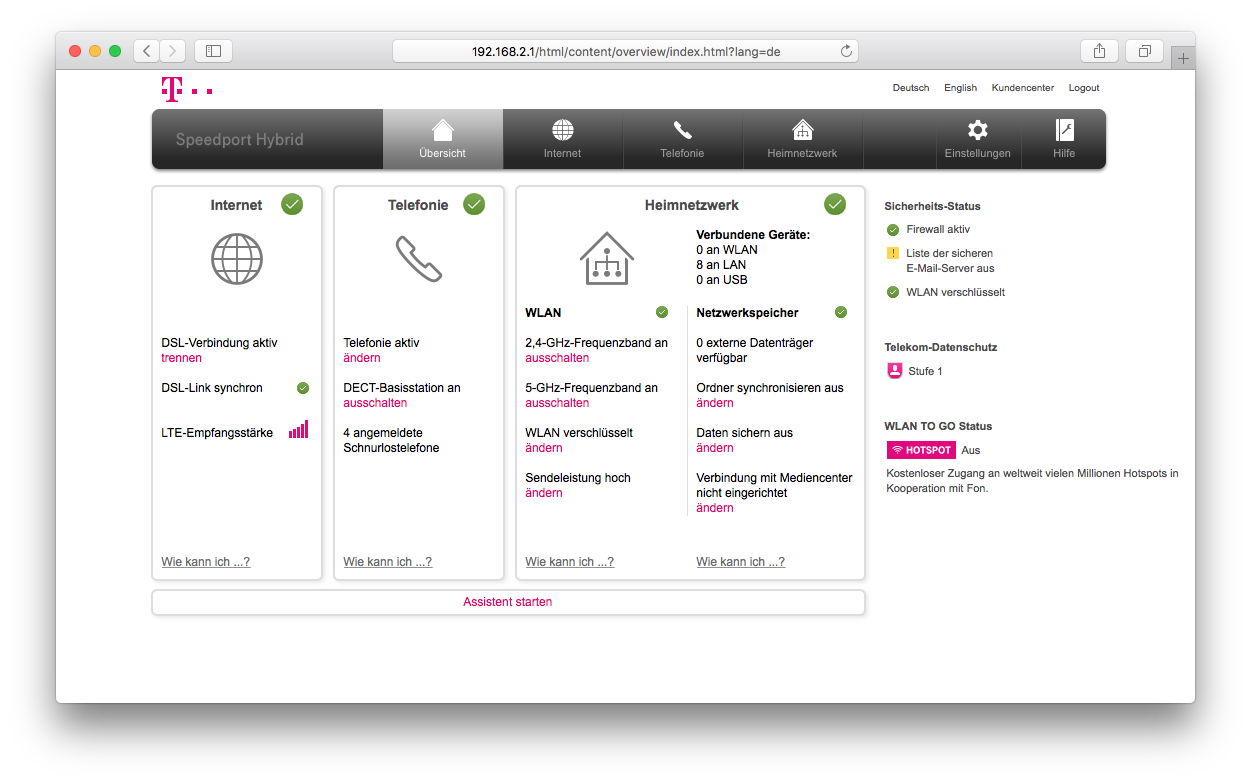Select the Übersicht tab

tap(443, 139)
